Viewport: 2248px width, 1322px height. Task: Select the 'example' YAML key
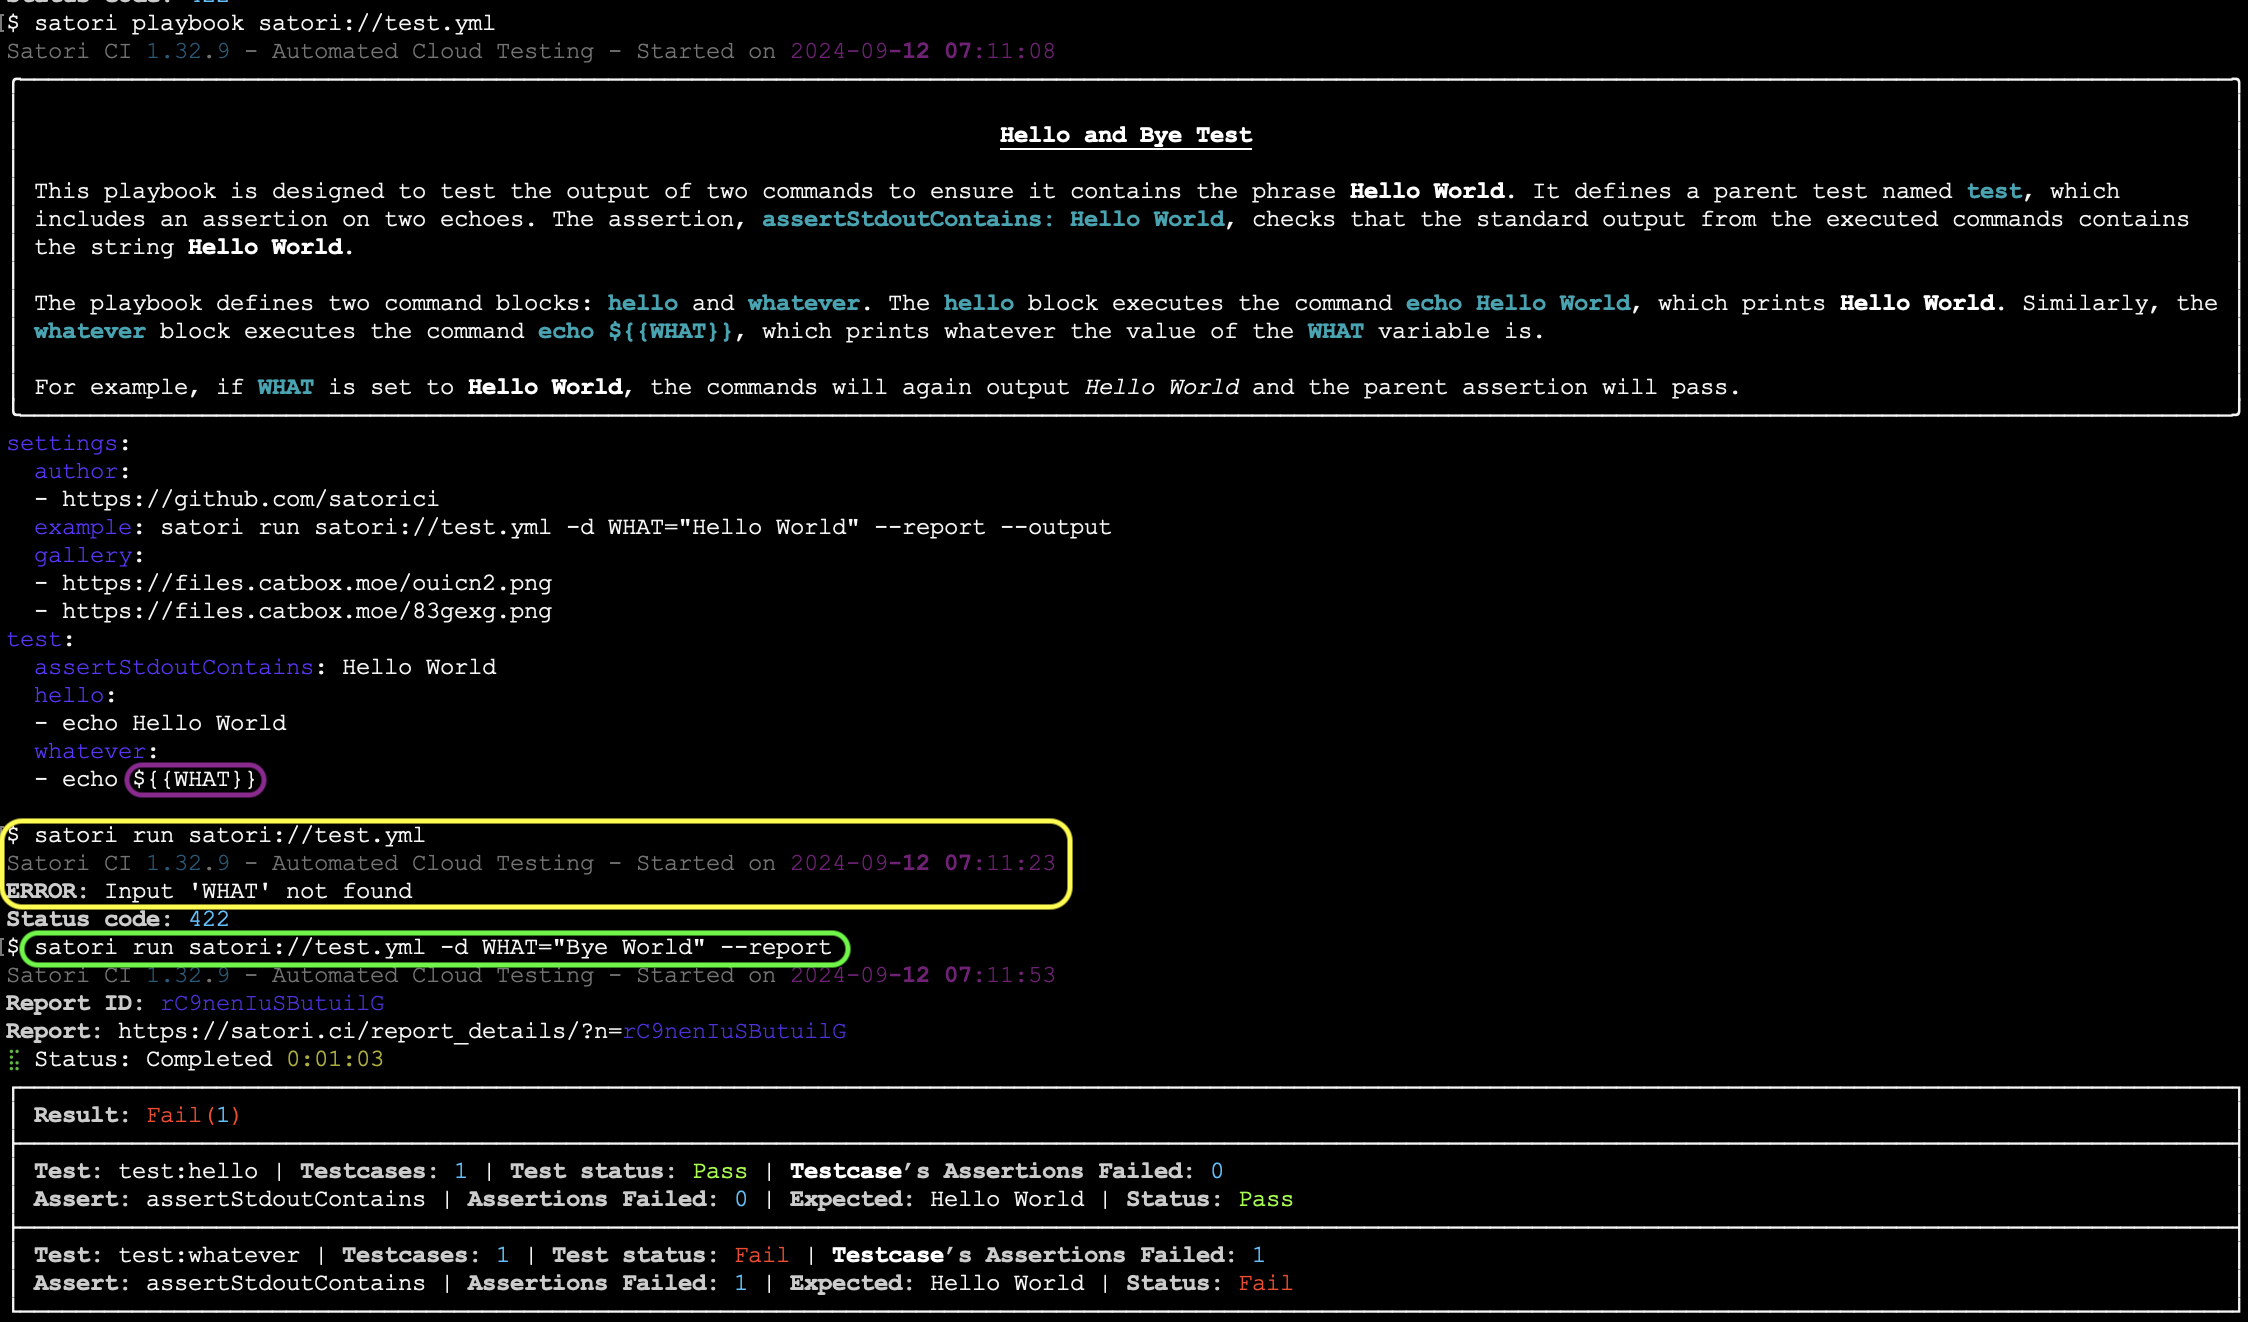(x=83, y=527)
